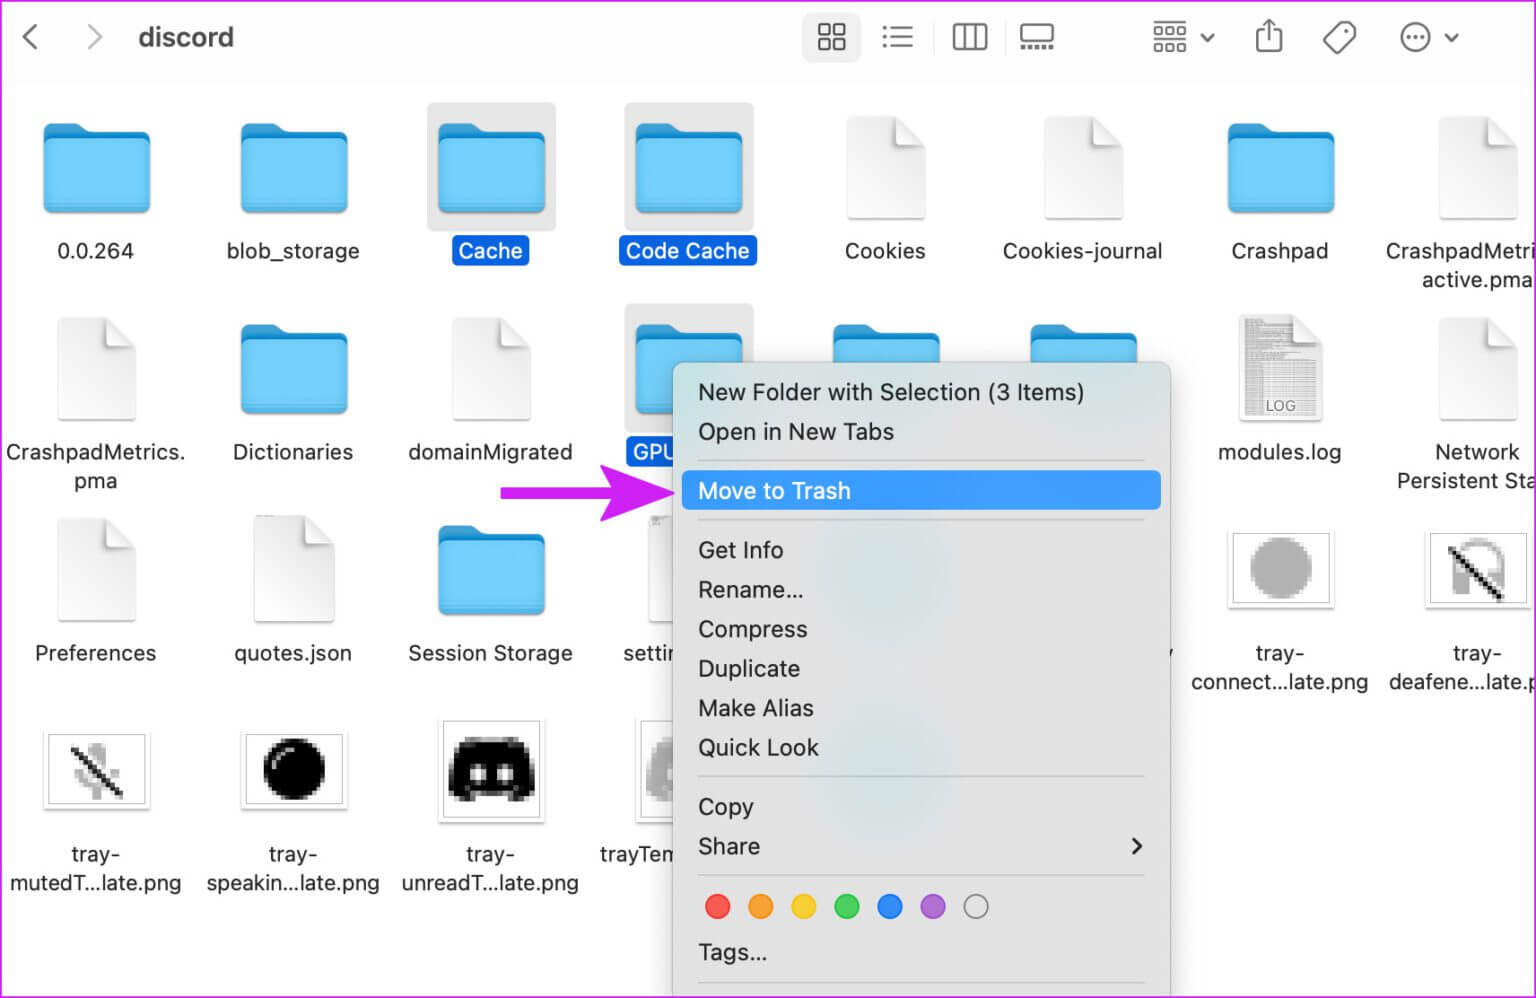Apply the red tag color
The image size is (1536, 998).
coord(718,907)
